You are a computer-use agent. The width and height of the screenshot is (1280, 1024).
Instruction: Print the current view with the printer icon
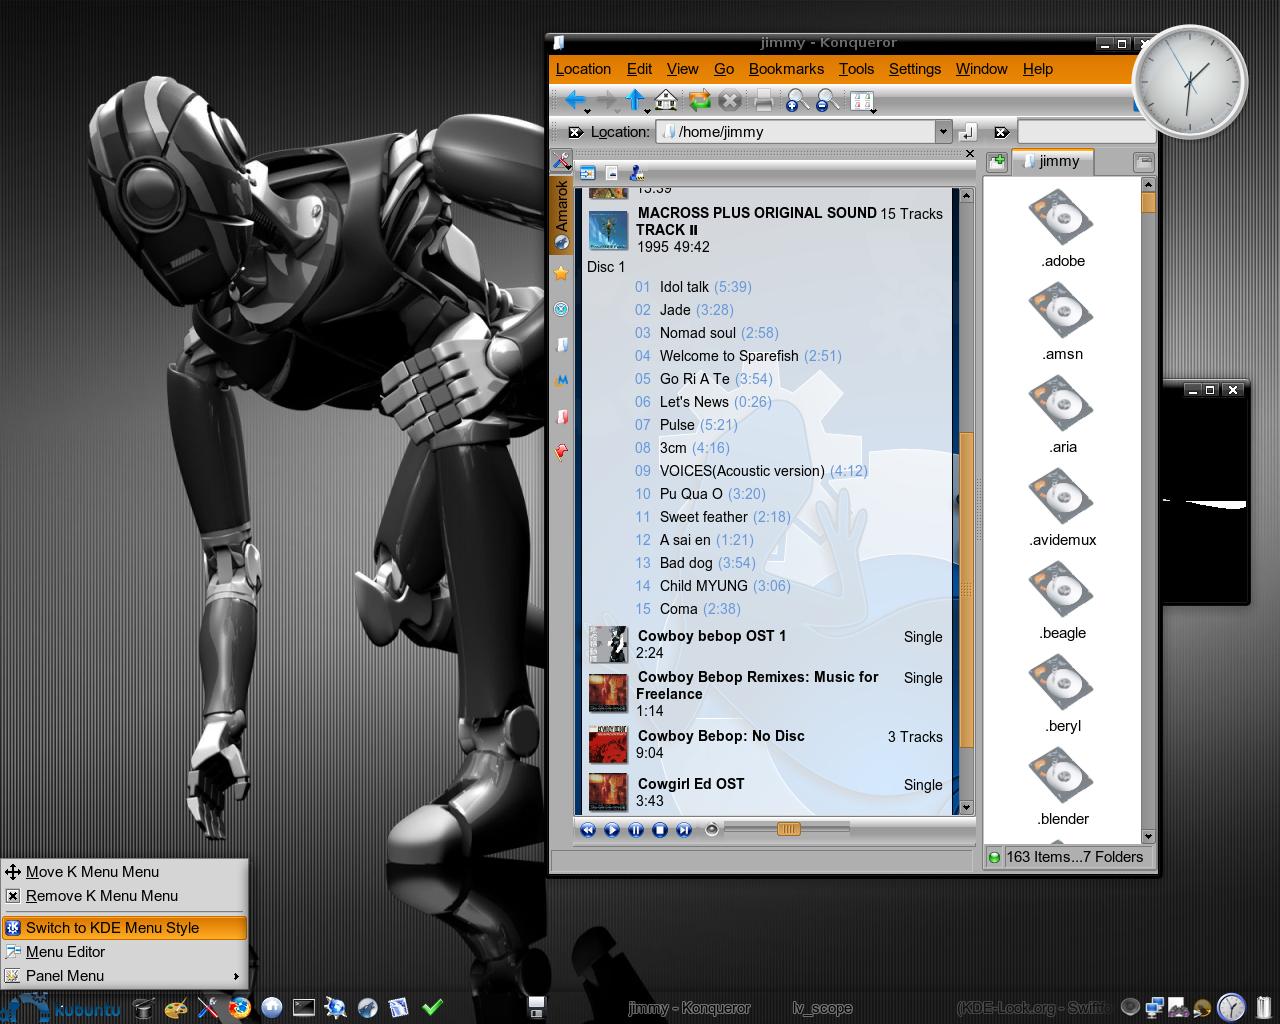pos(763,100)
